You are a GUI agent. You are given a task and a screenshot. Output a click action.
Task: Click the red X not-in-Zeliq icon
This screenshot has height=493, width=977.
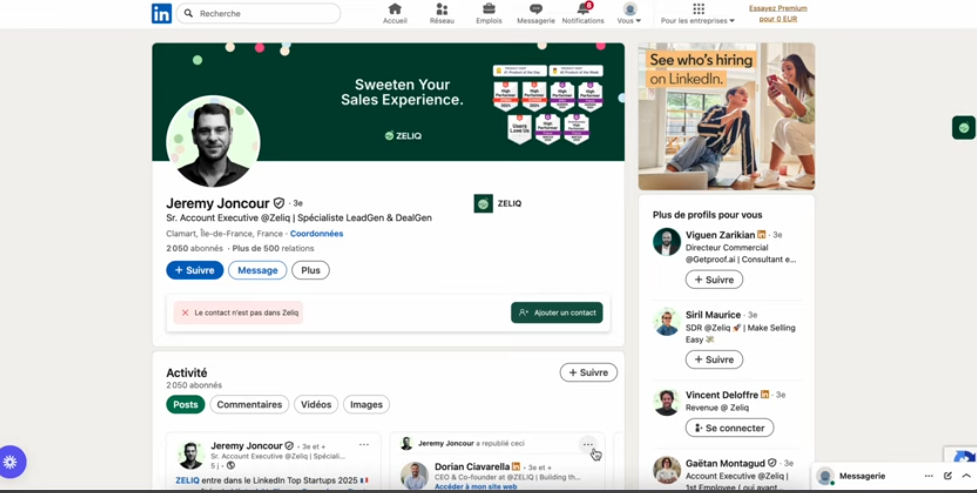pos(185,313)
